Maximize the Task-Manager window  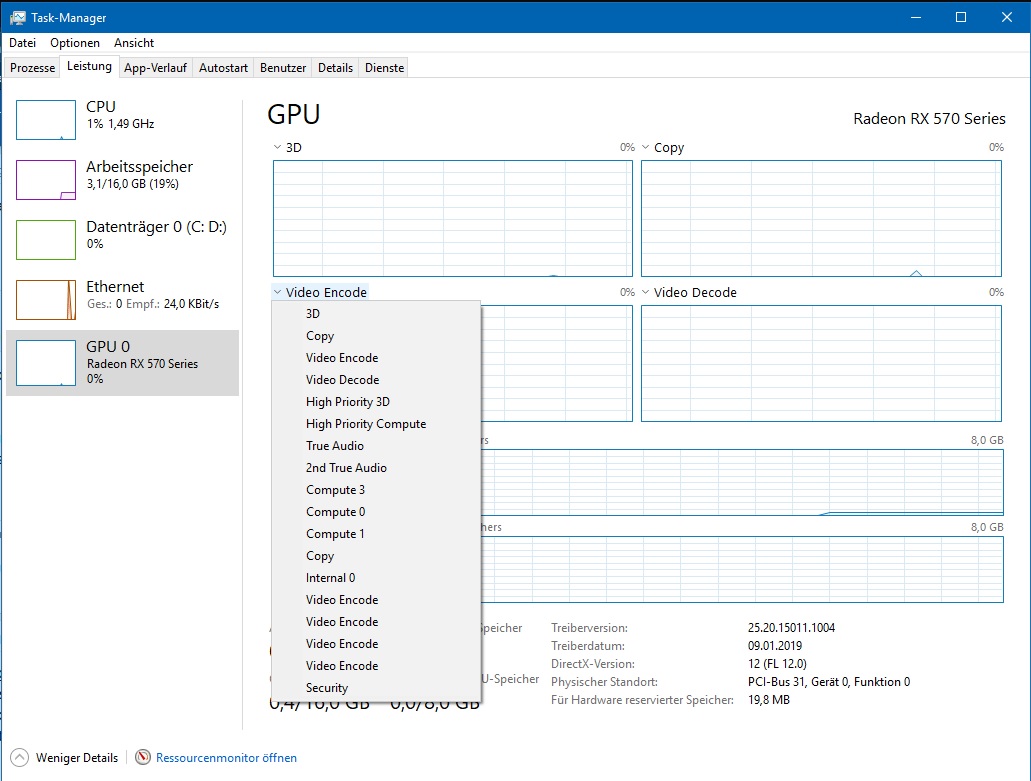pos(961,17)
